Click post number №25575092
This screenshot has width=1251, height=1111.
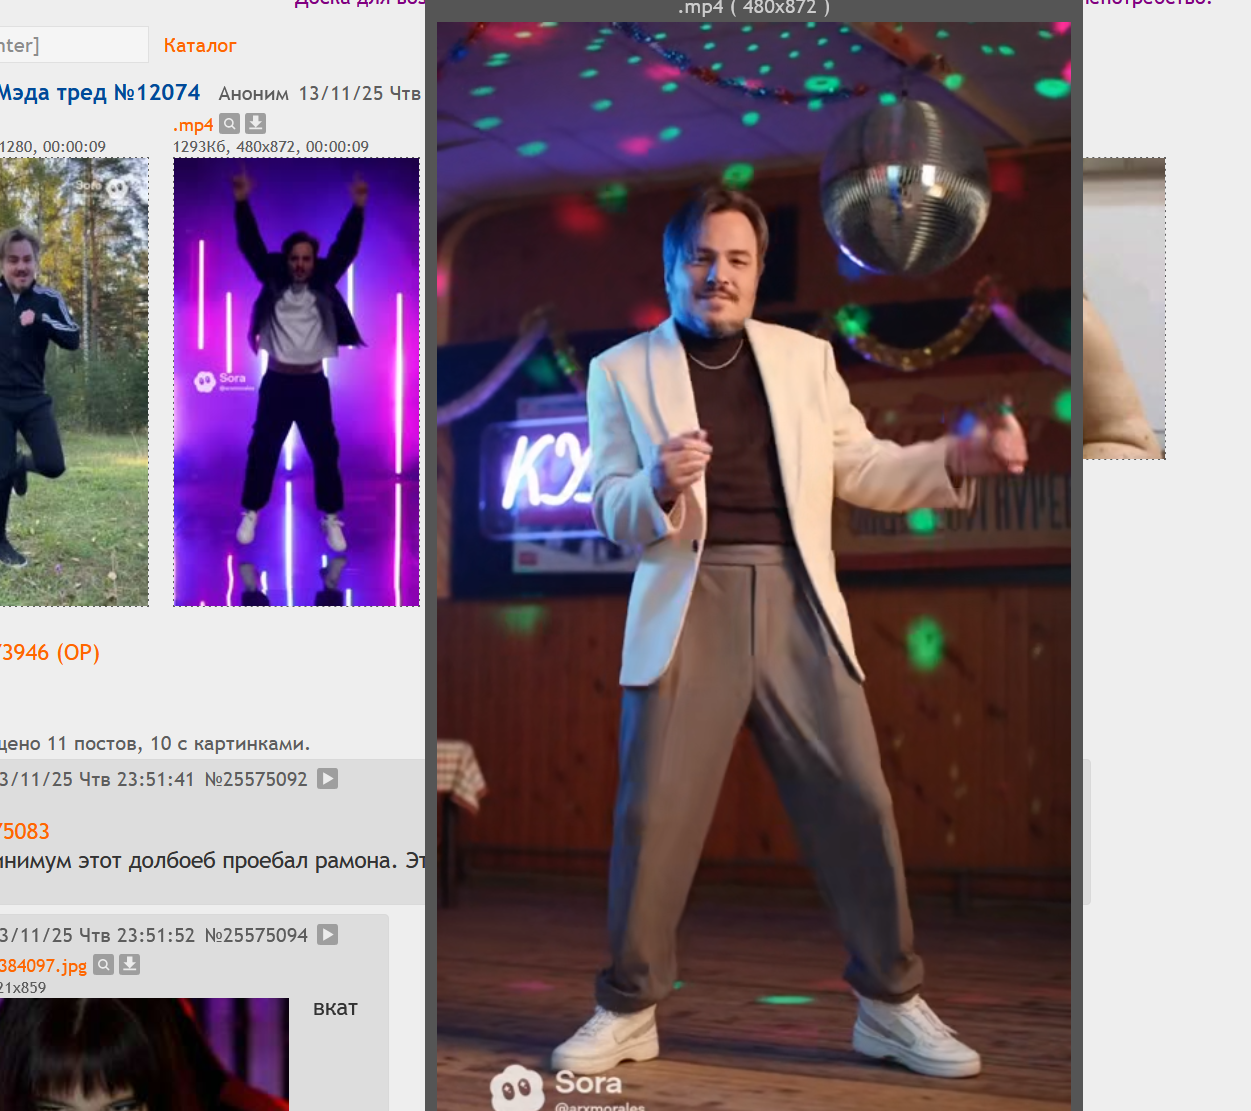(256, 779)
